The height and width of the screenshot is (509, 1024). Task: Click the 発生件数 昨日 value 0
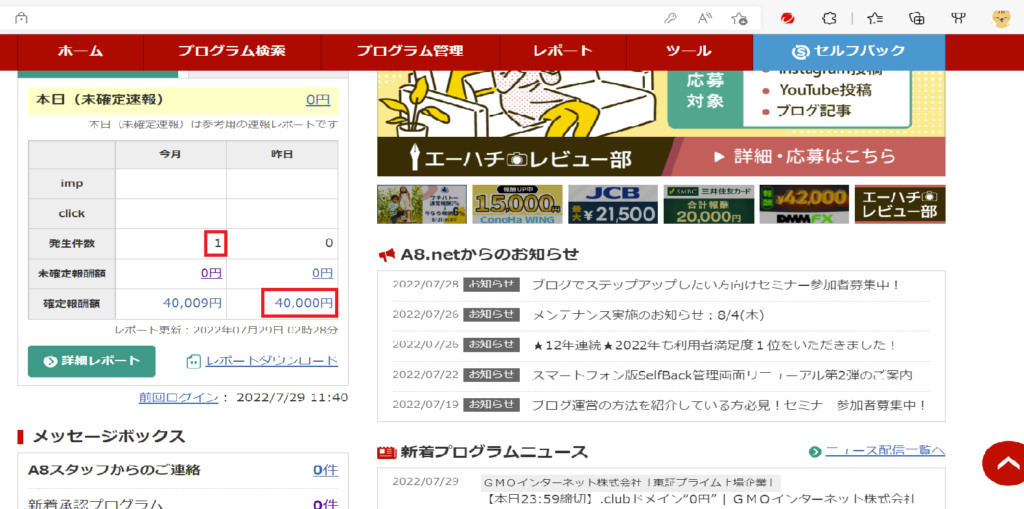point(330,244)
